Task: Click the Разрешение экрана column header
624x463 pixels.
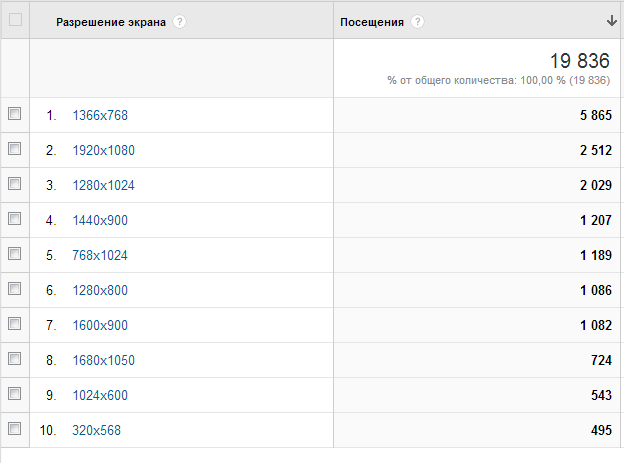Action: click(111, 22)
